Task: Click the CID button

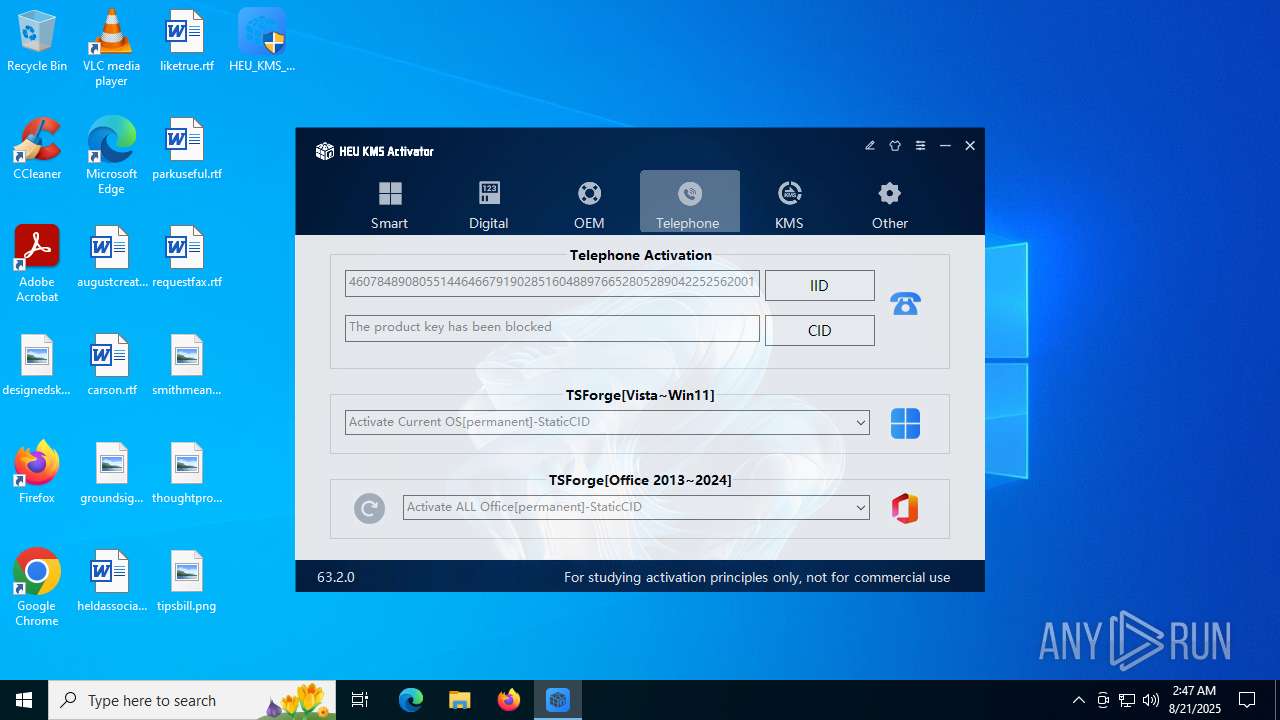Action: [x=819, y=331]
